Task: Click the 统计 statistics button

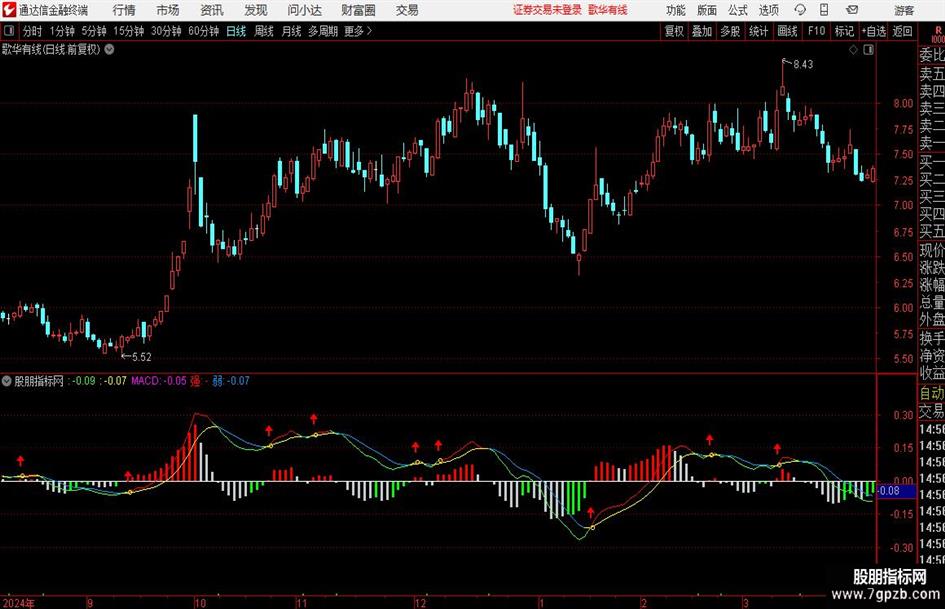Action: click(758, 31)
